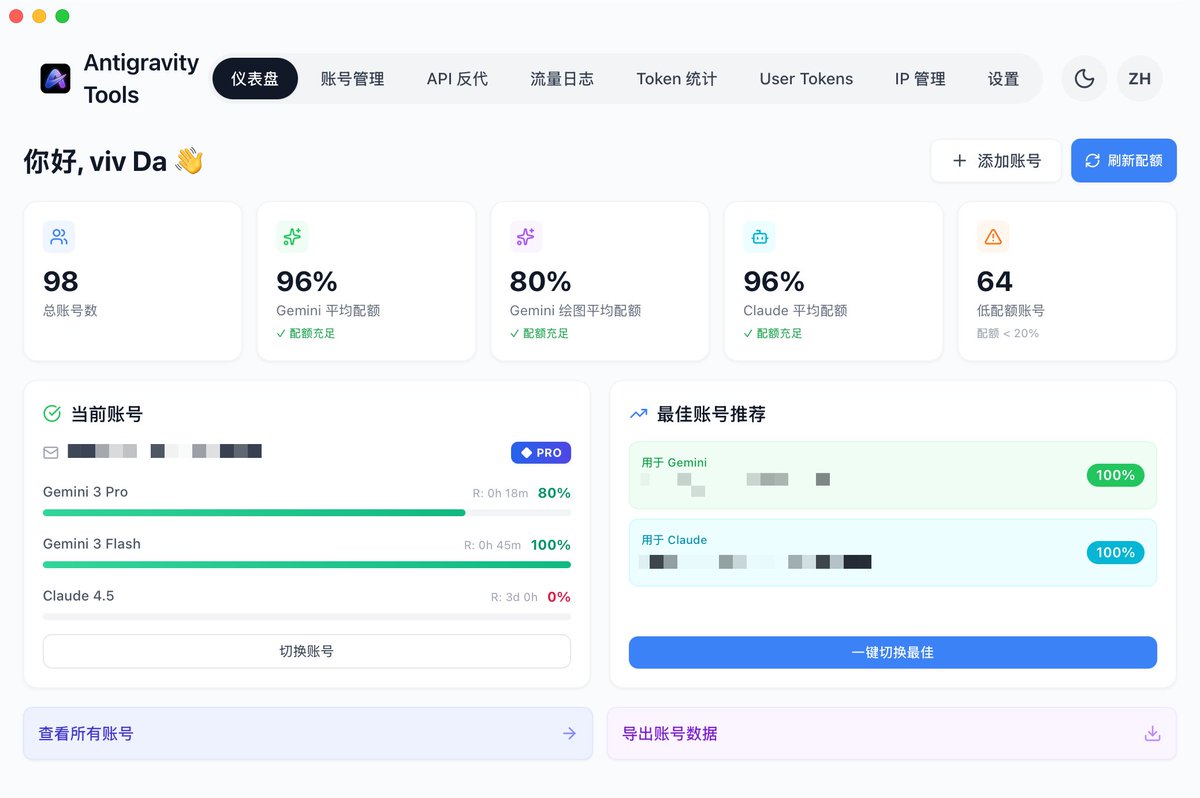Open the 仪表盘 tab
Viewport: 1200px width, 798px height.
[255, 79]
